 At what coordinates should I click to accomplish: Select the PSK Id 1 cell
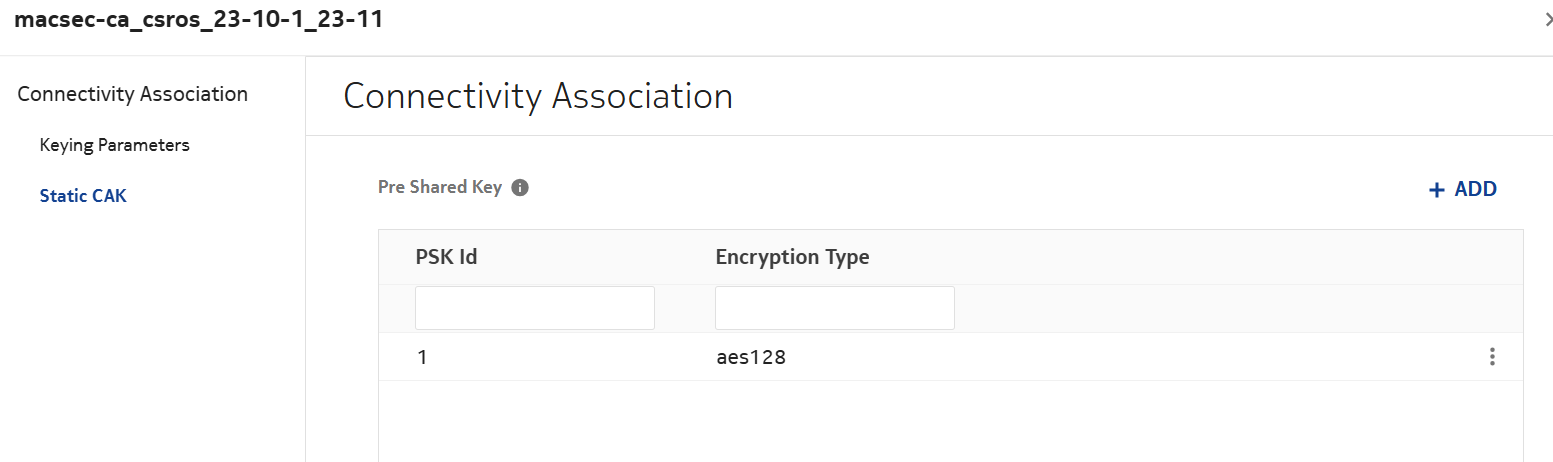click(x=422, y=357)
